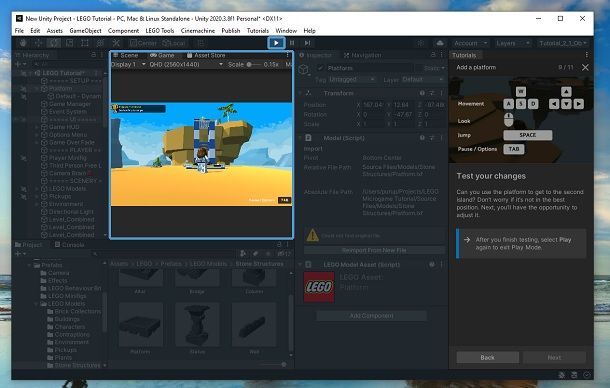Viewport: 610px width, 388px height.
Task: Switch to the Game tab
Action: point(162,55)
